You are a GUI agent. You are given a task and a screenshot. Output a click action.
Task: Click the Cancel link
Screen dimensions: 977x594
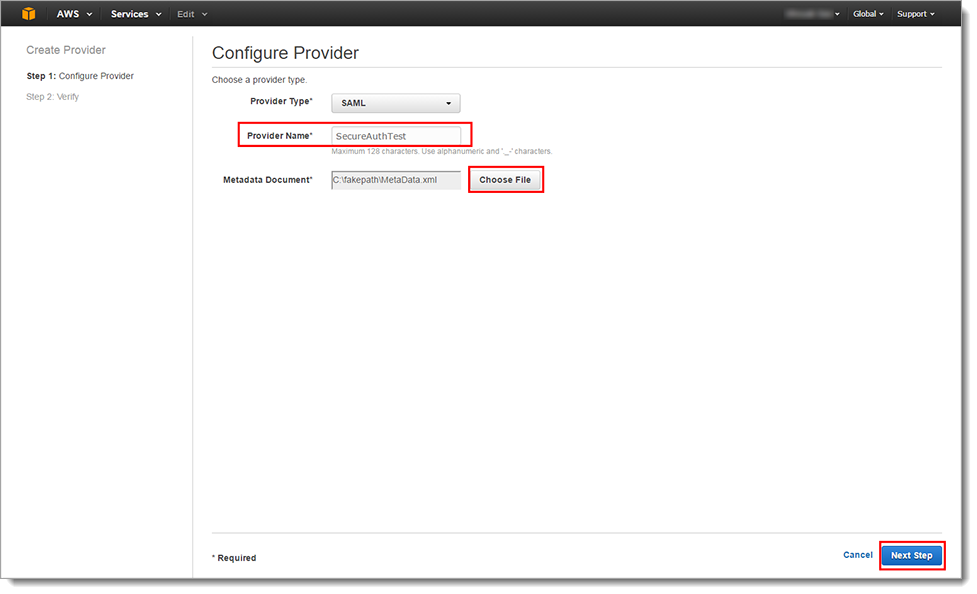[857, 555]
